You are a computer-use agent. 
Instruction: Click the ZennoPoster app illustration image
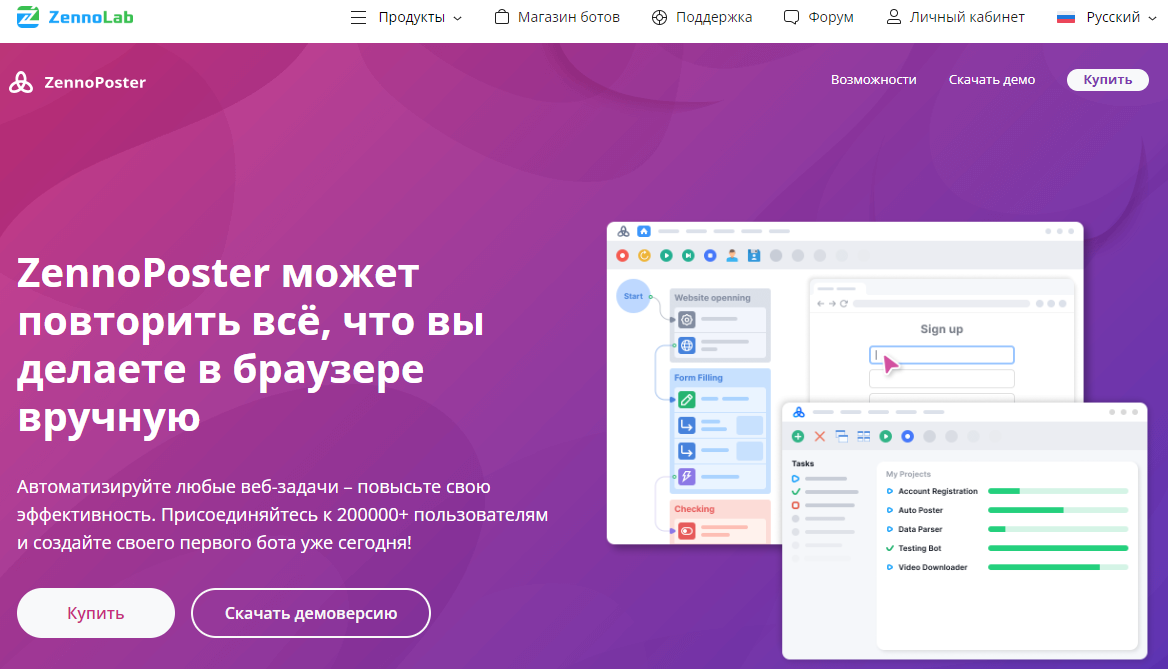pos(877,440)
